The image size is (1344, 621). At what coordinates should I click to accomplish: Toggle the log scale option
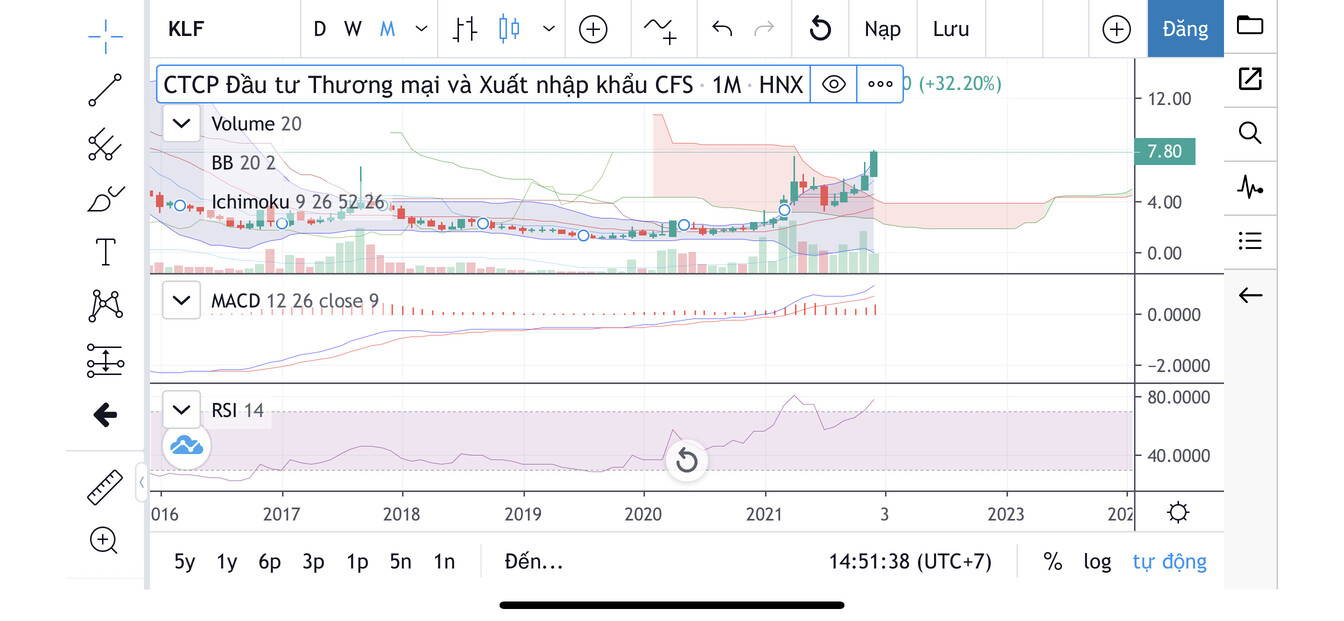click(x=1097, y=561)
